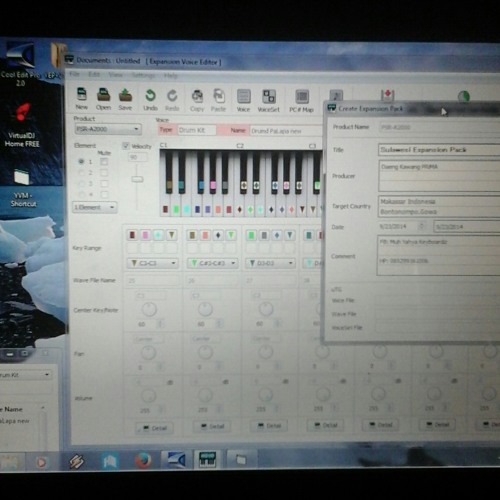The image size is (500, 500).
Task: Select Element 2 radio button
Action: [81, 173]
